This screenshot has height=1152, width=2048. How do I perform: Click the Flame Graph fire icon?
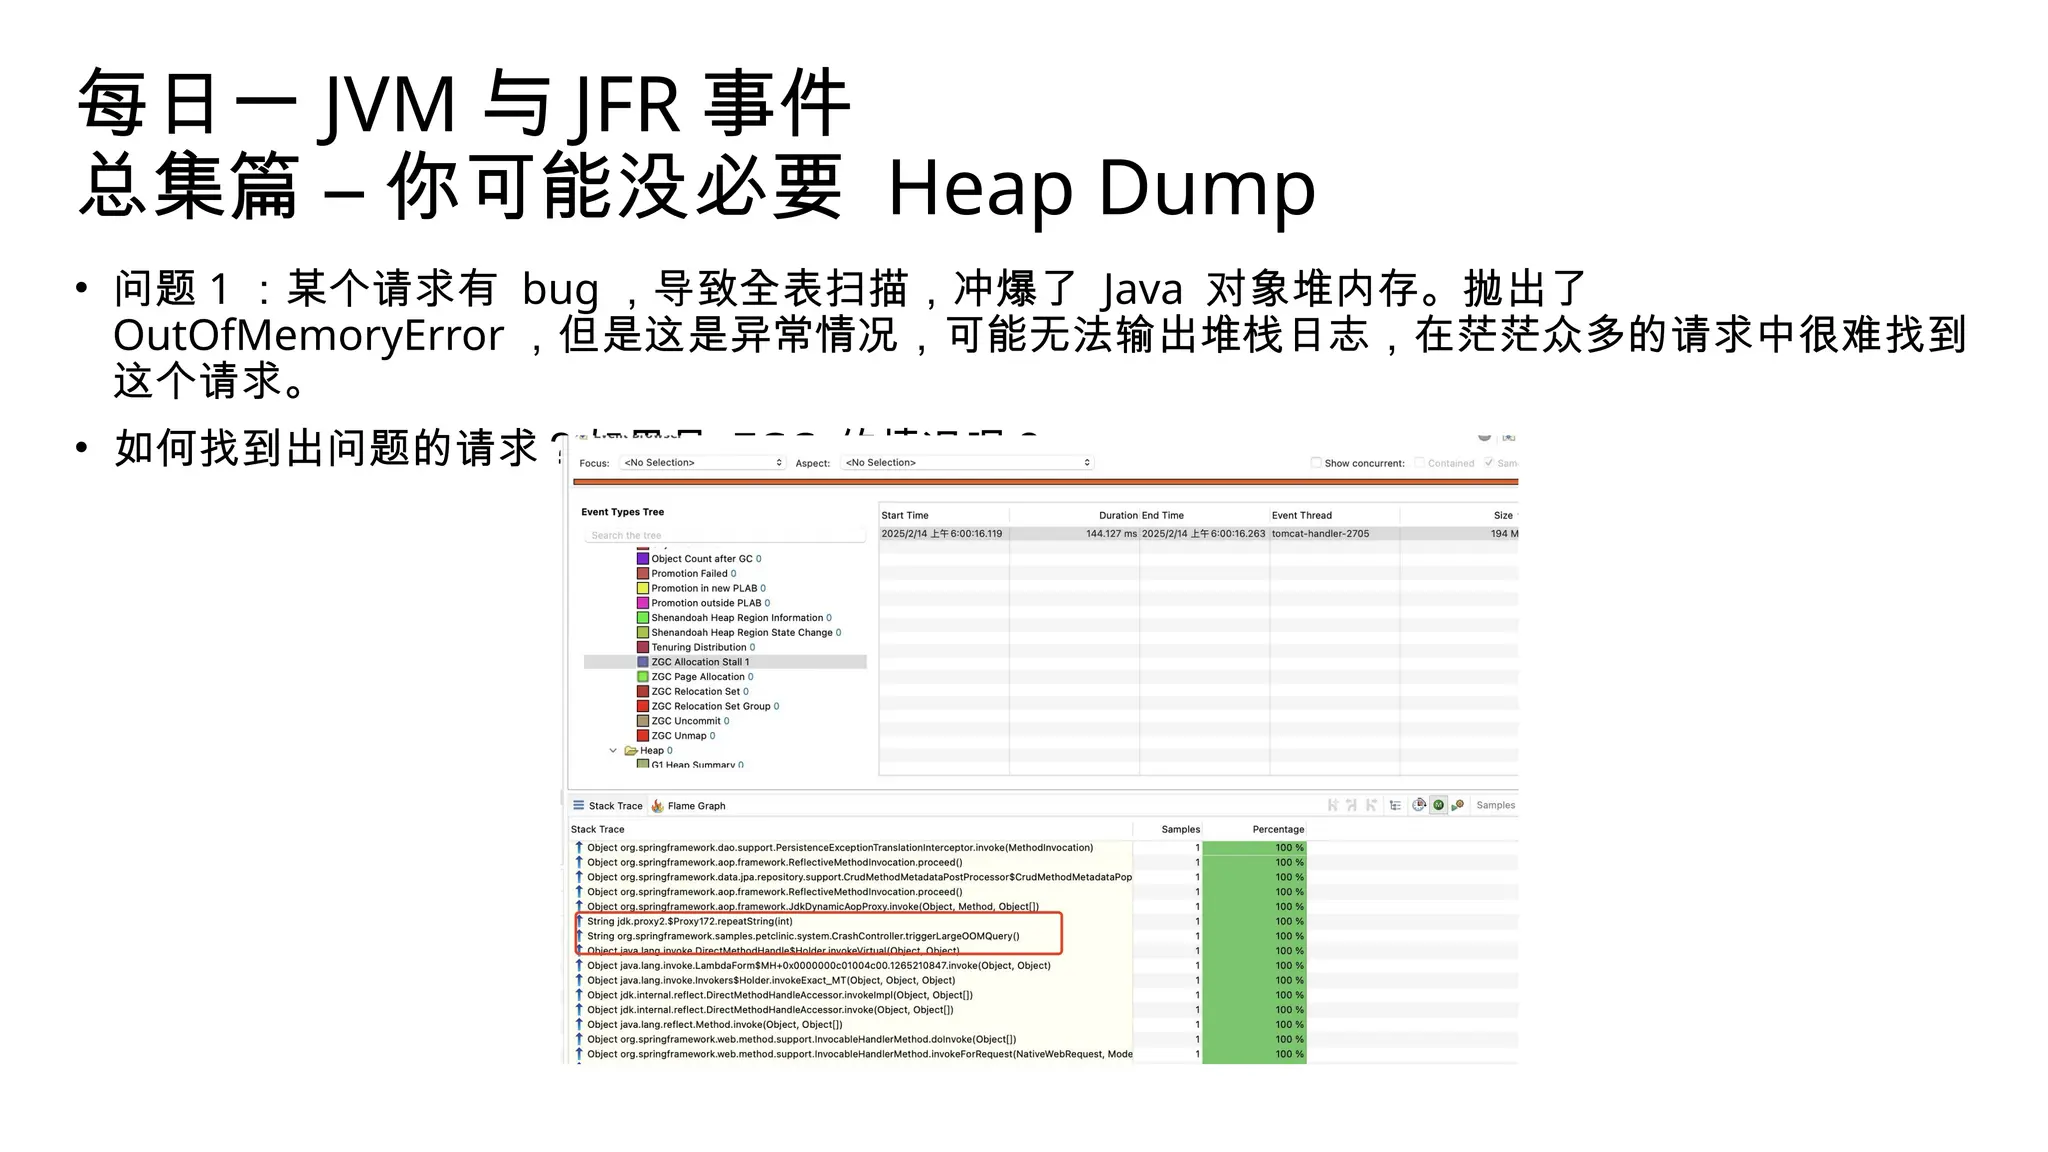coord(657,806)
